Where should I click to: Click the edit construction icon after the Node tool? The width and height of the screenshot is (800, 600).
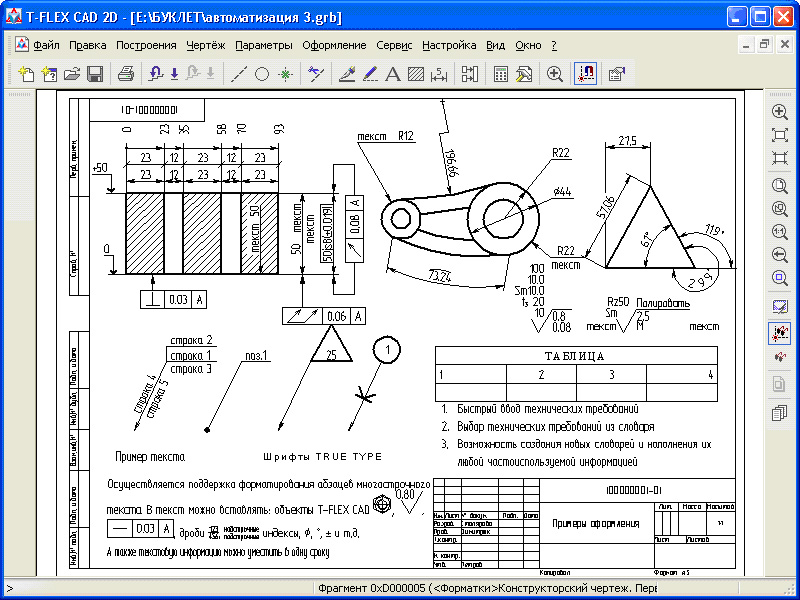pos(316,74)
